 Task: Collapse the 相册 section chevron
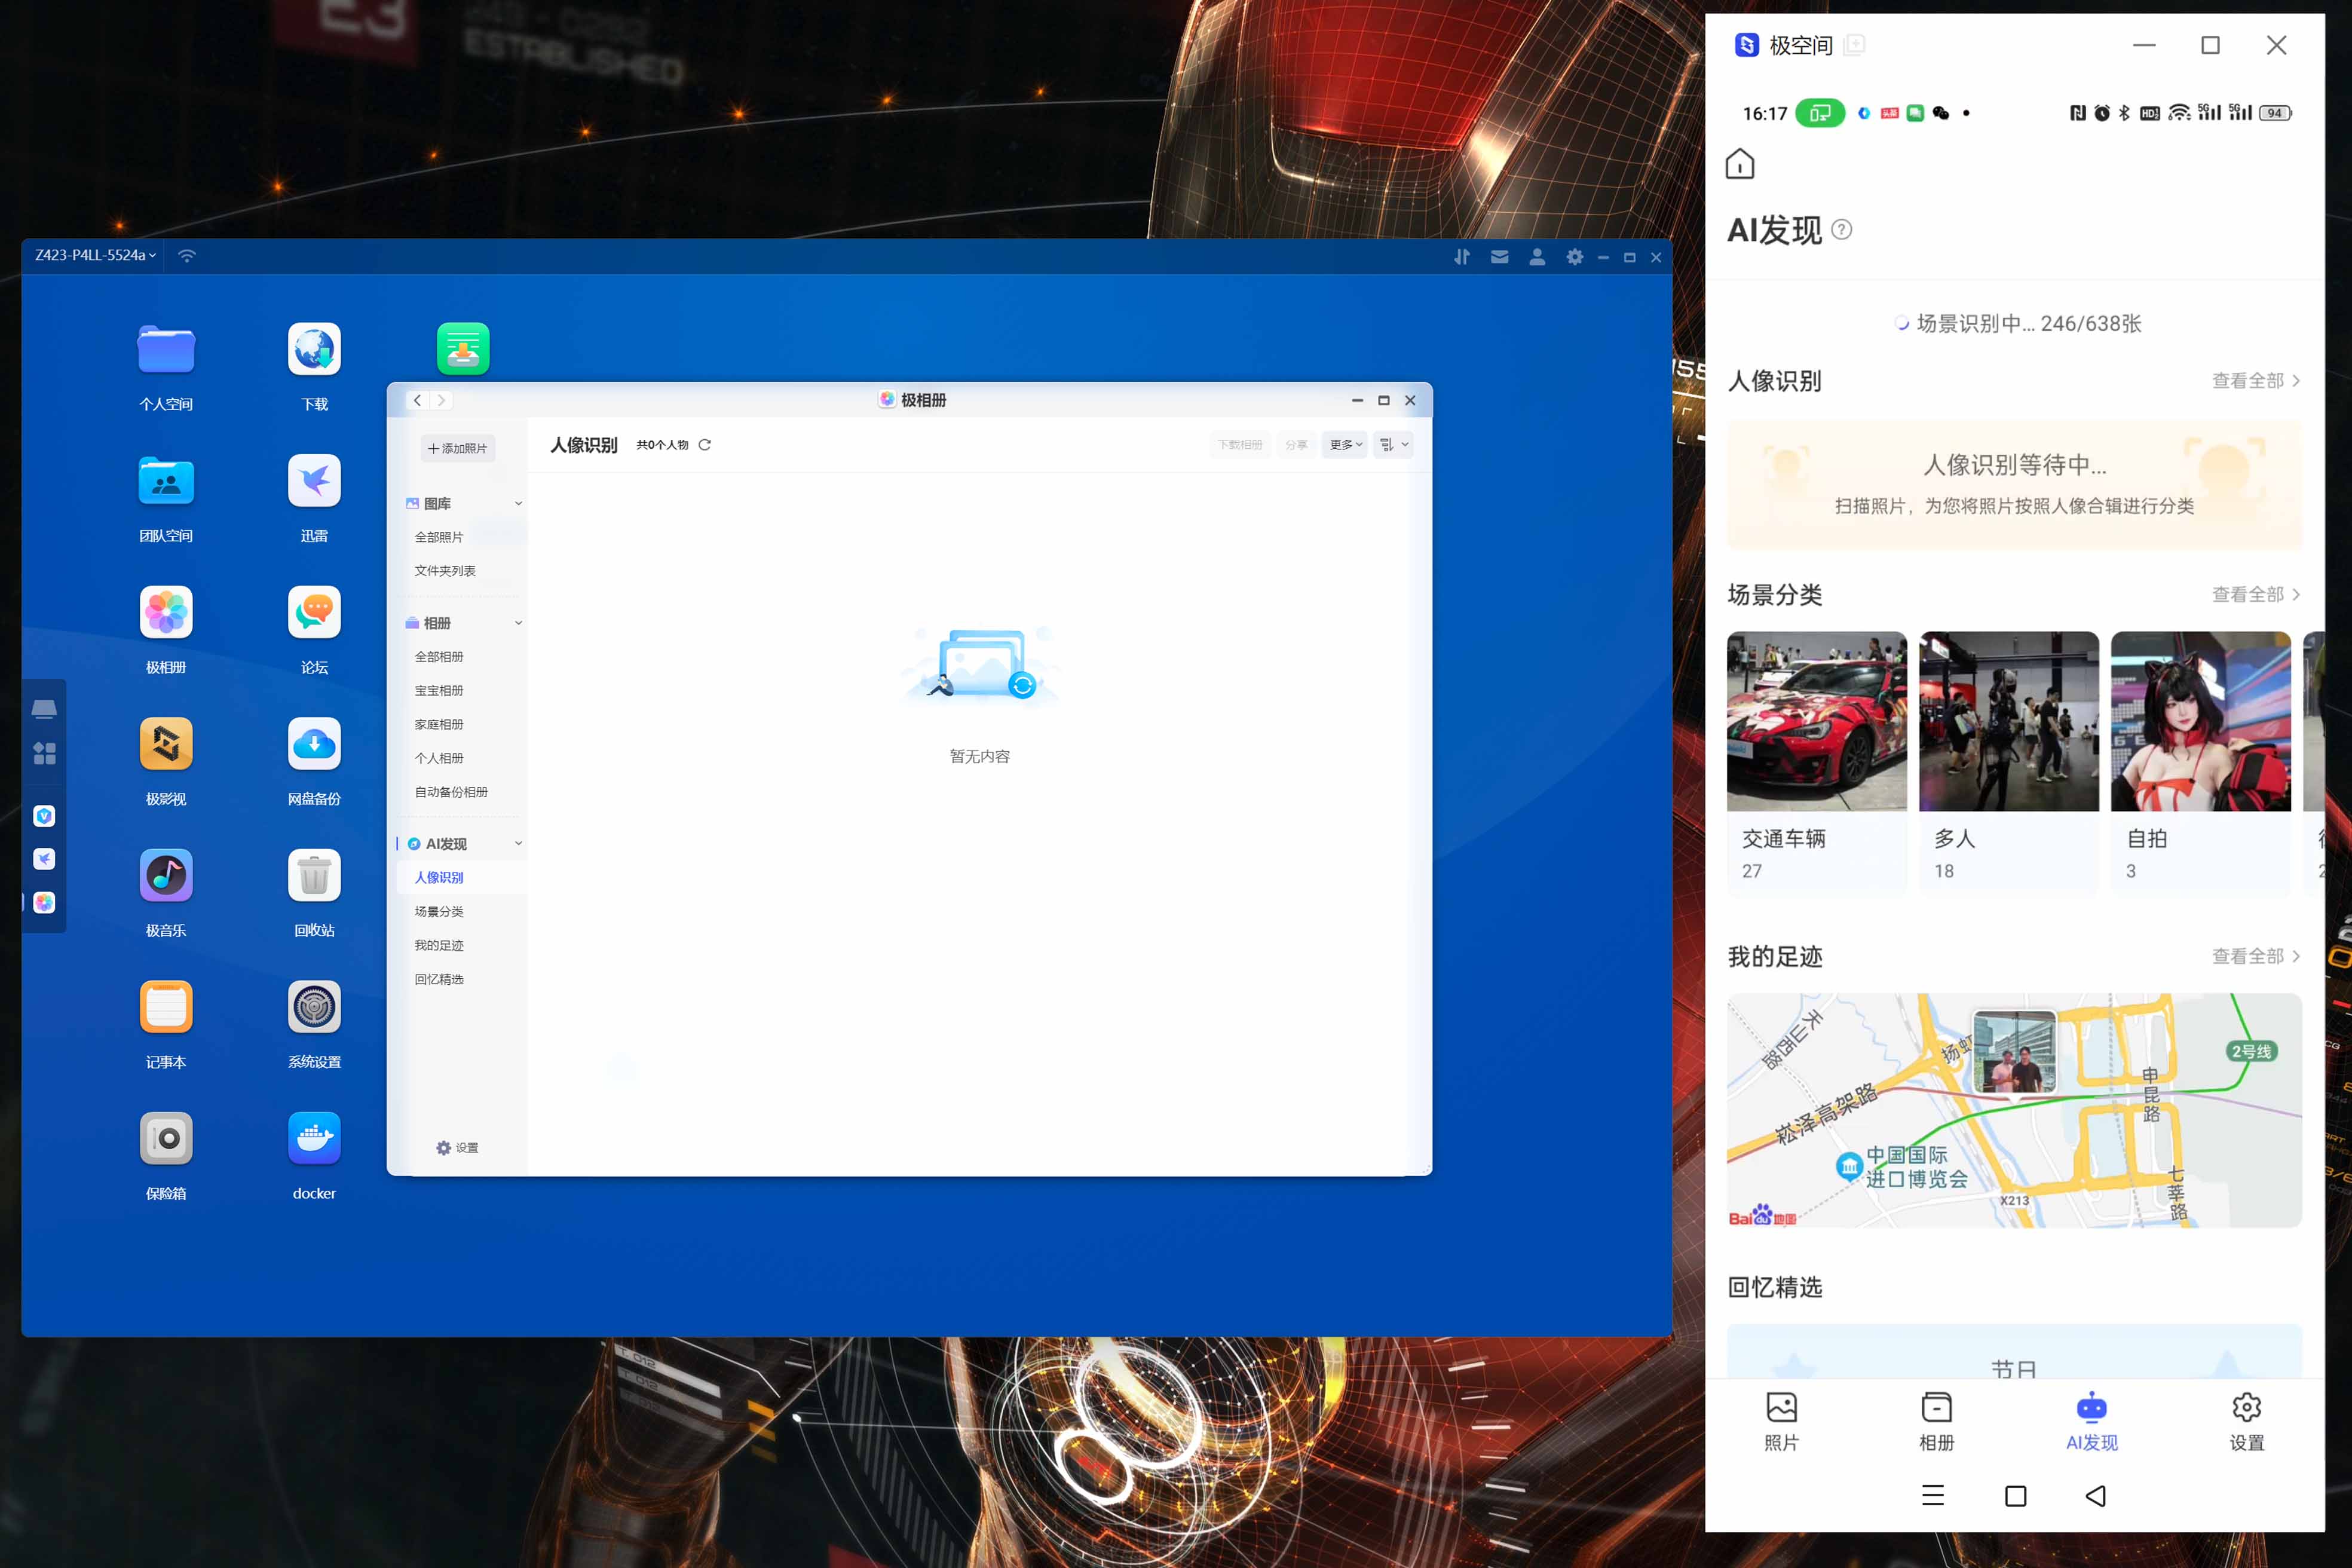(518, 623)
